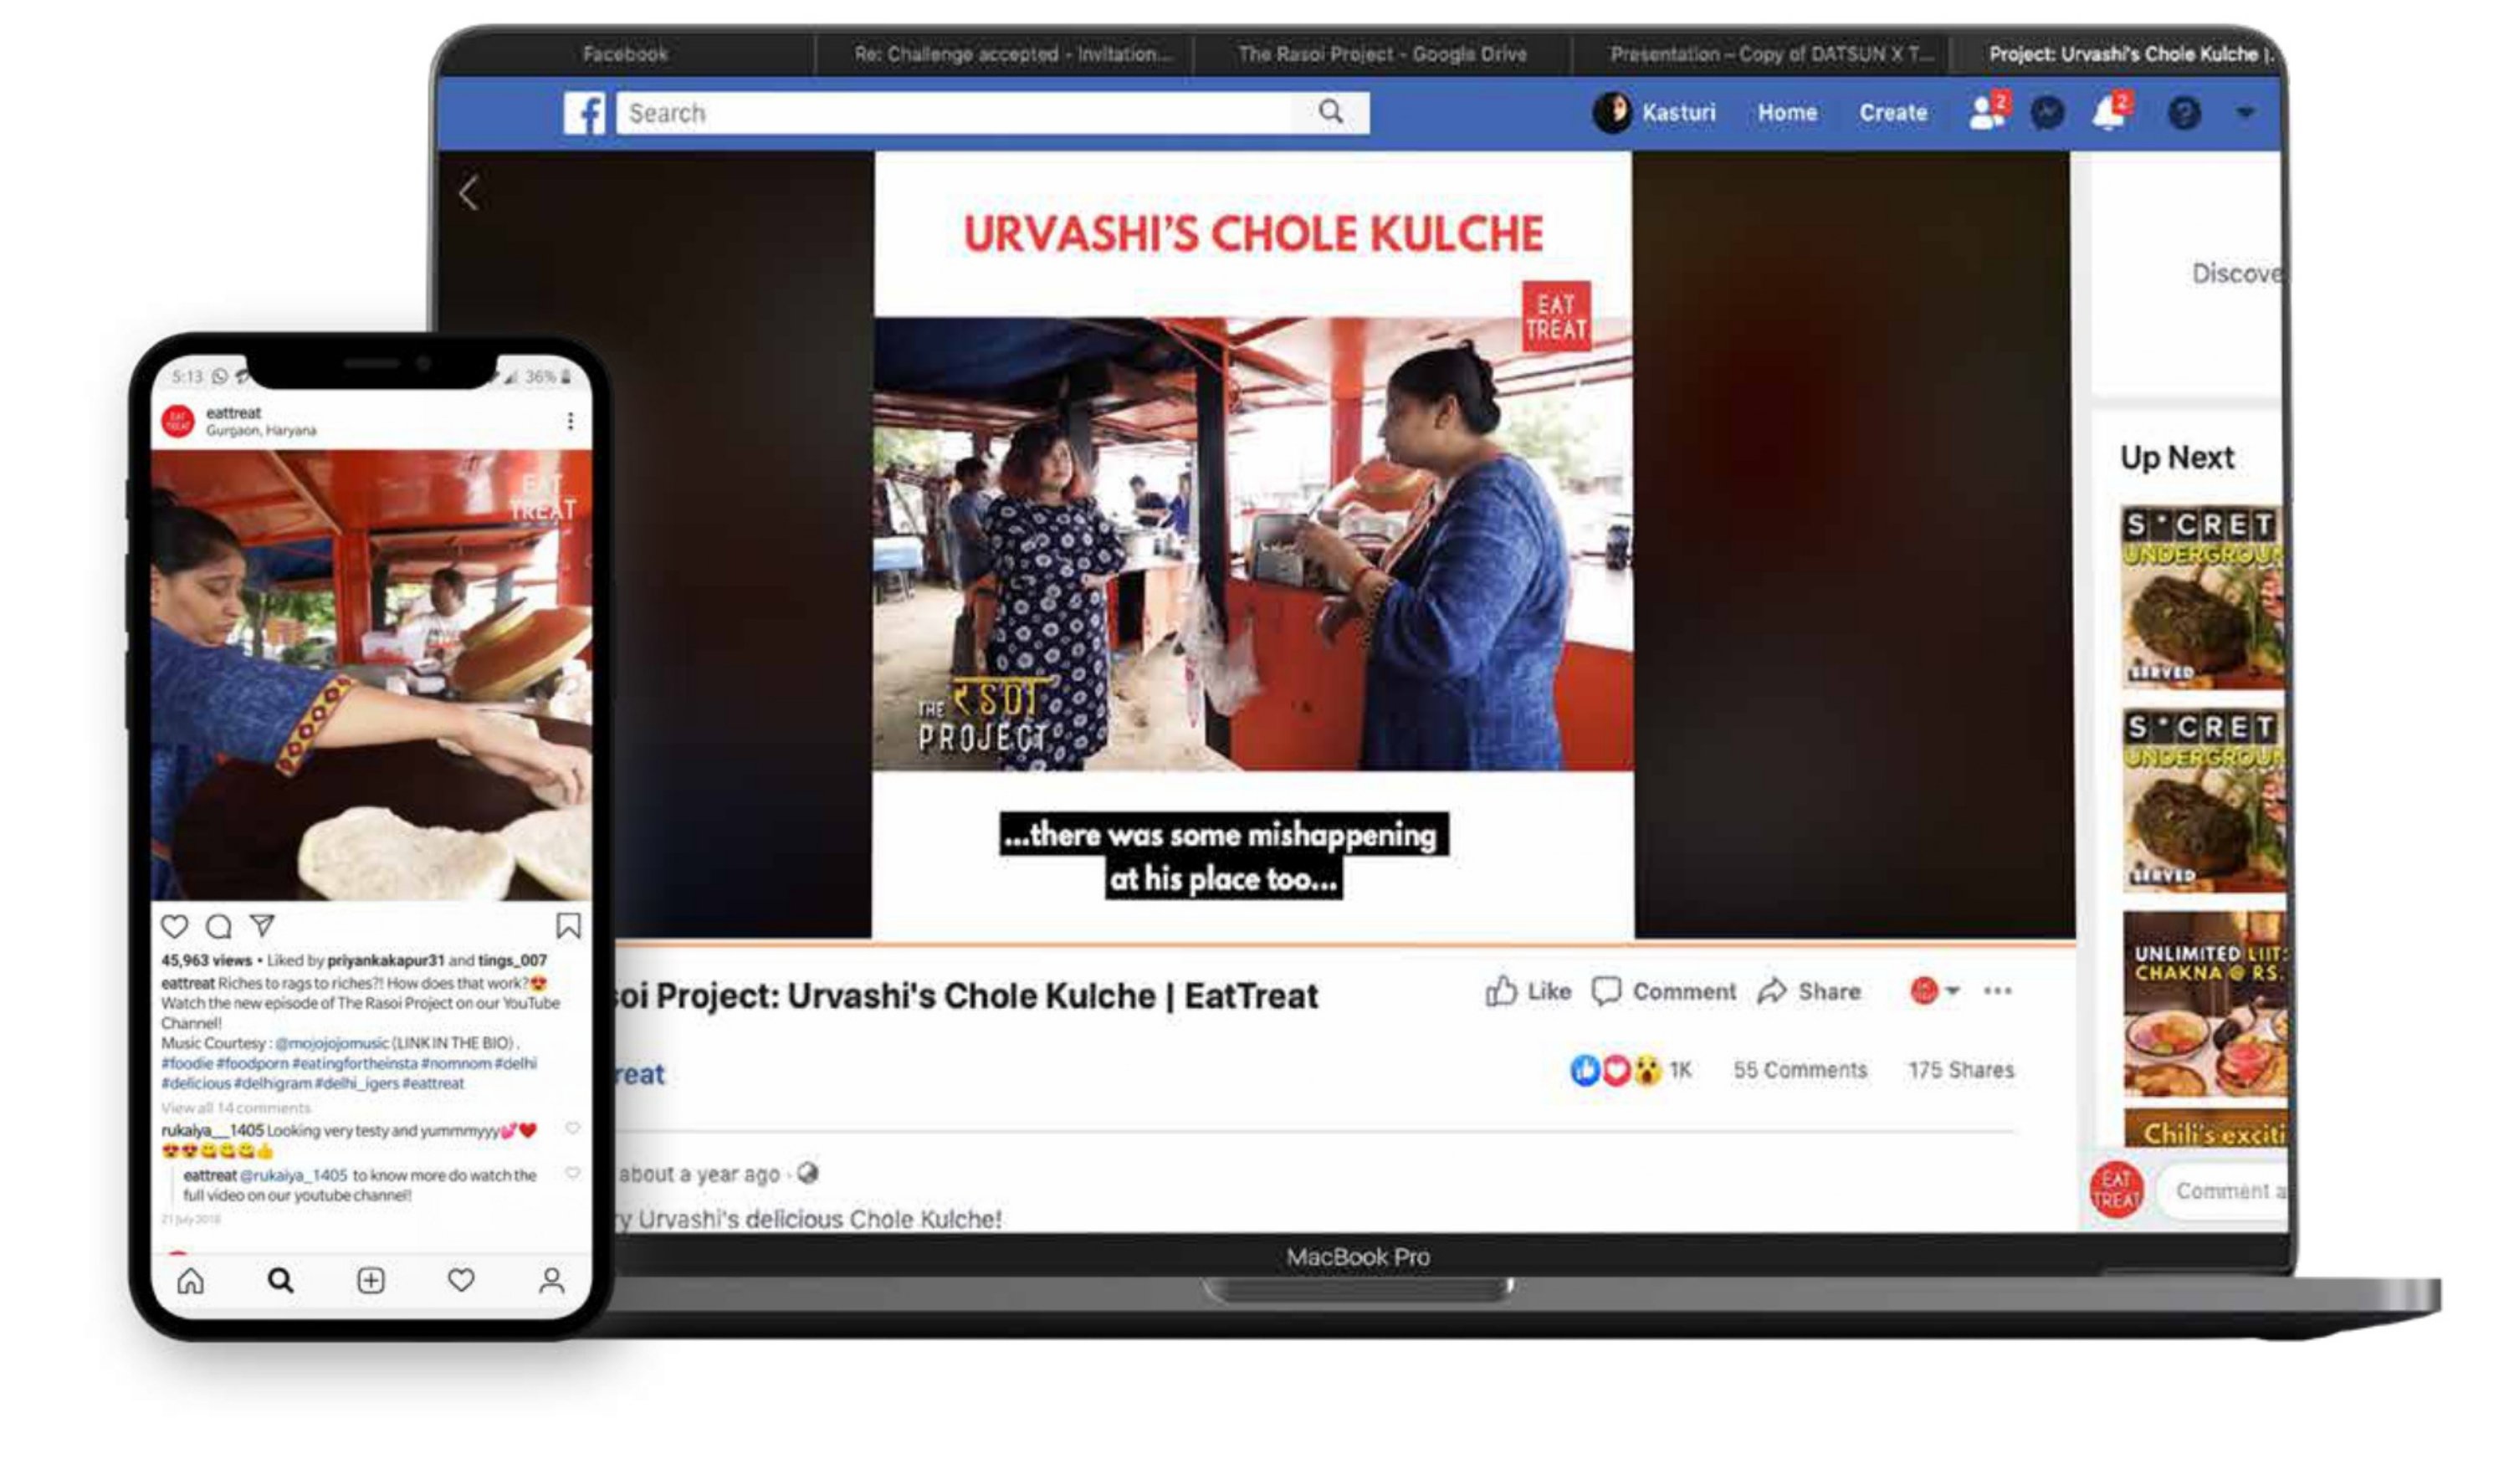This screenshot has width=2509, height=1484.
Task: Open the 55 Comments link
Action: 1799,1071
